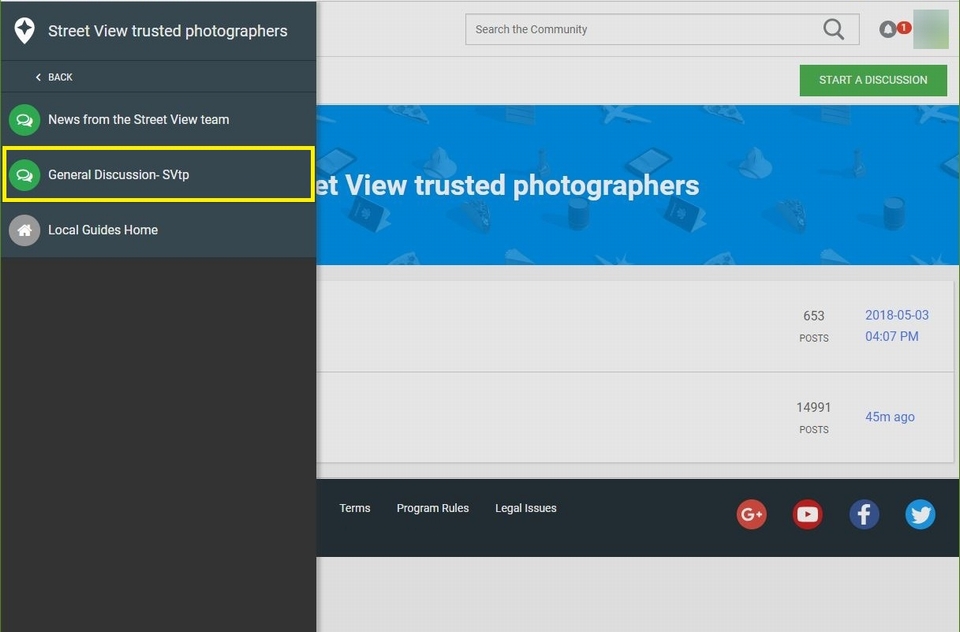This screenshot has height=632, width=960.
Task: Click the 653 POSTS count
Action: click(x=814, y=326)
